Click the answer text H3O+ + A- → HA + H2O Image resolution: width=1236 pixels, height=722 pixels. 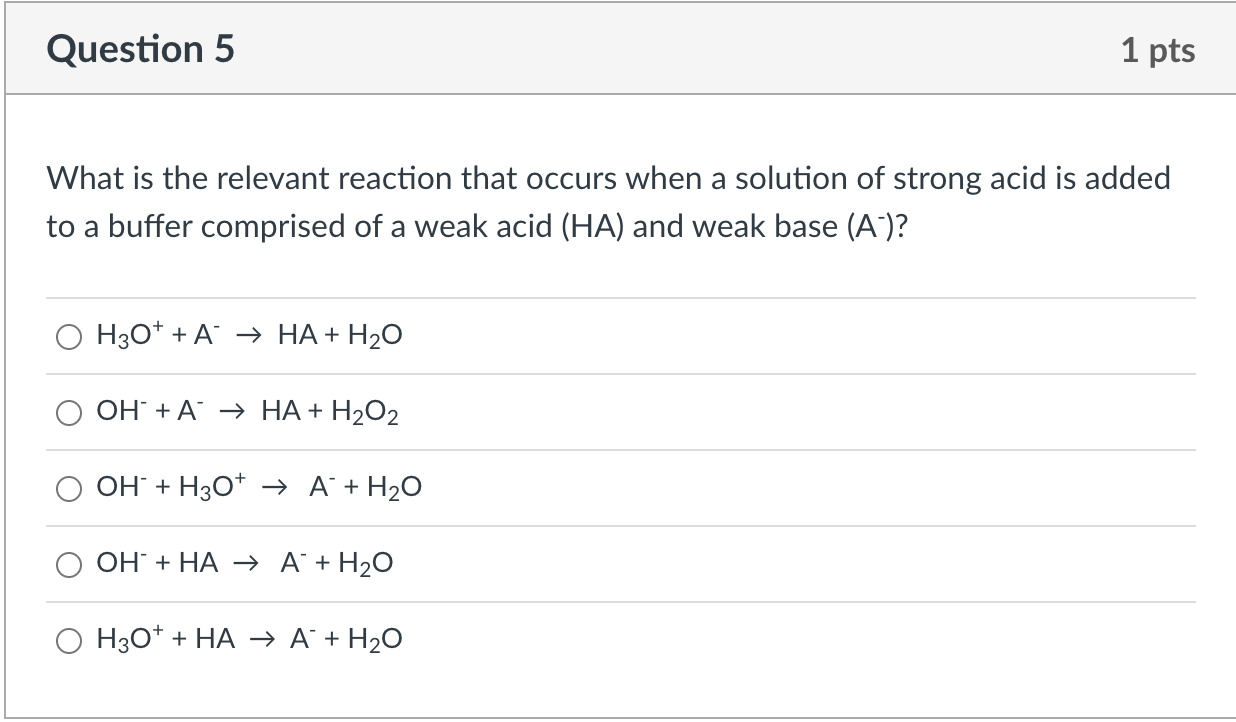[249, 336]
